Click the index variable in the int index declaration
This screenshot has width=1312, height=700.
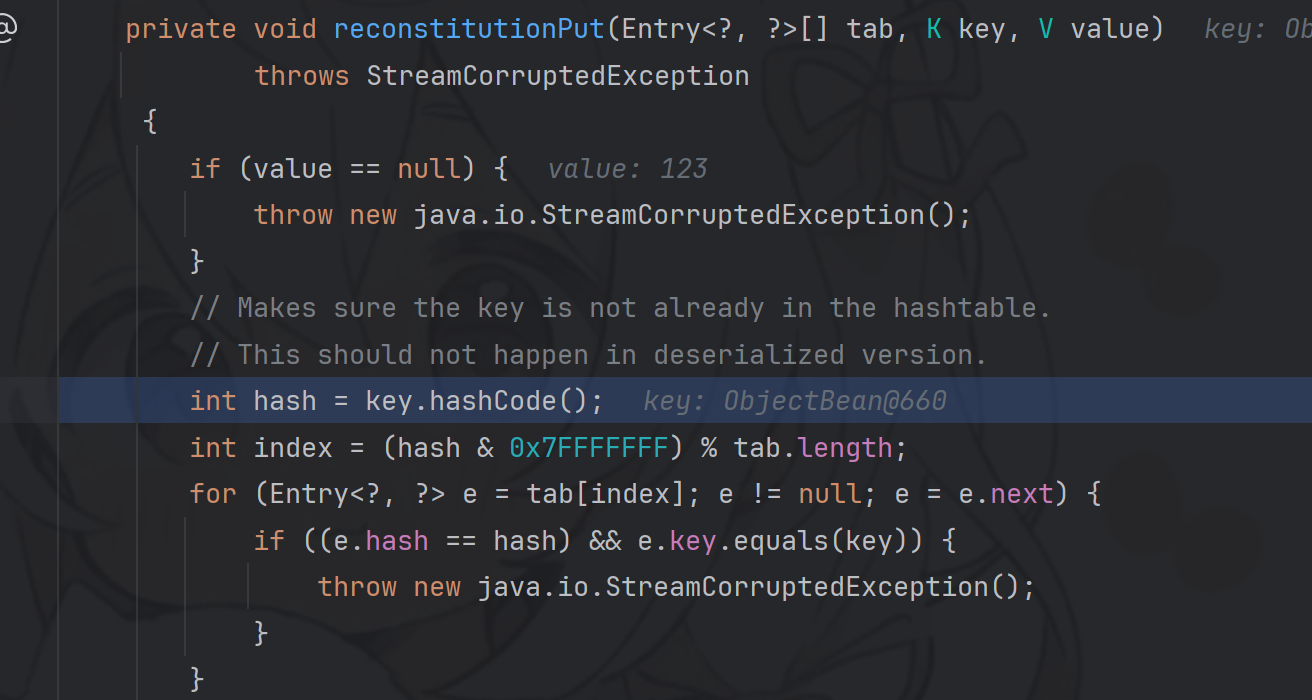point(293,448)
